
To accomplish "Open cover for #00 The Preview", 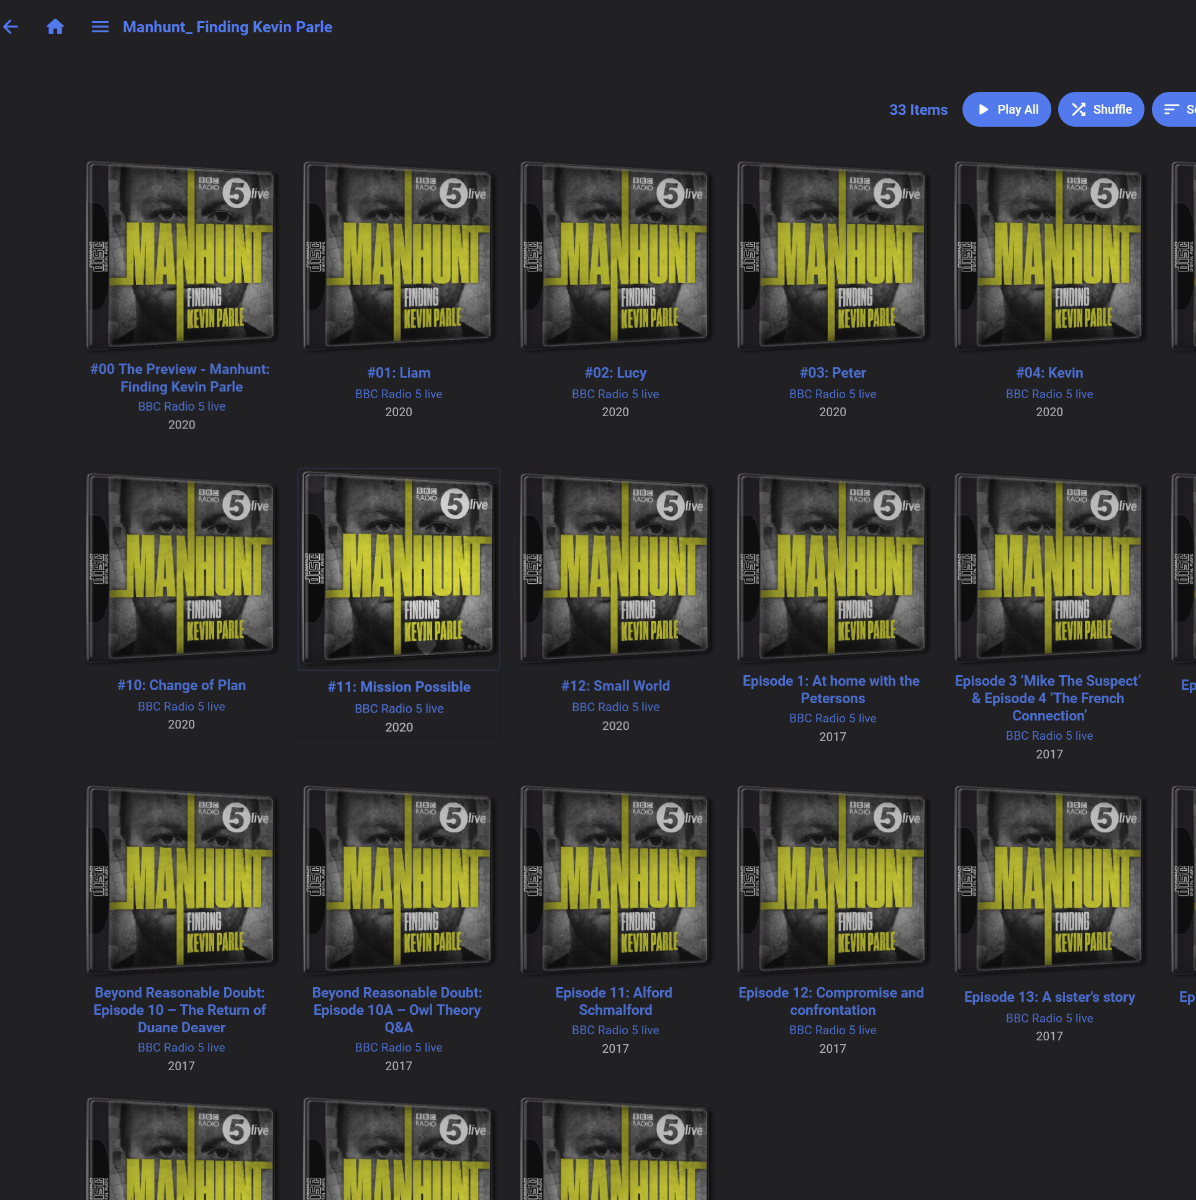I will (x=181, y=255).
